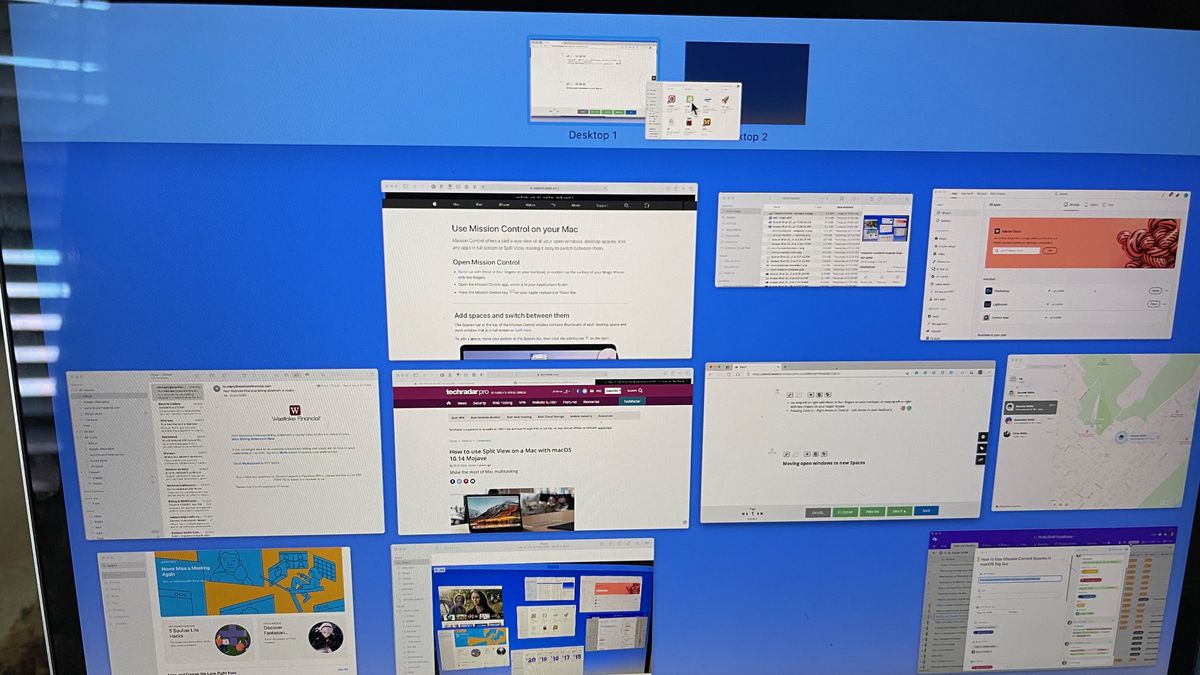The height and width of the screenshot is (675, 1200).
Task: Click the Cancel button in the post editor
Action: [817, 512]
